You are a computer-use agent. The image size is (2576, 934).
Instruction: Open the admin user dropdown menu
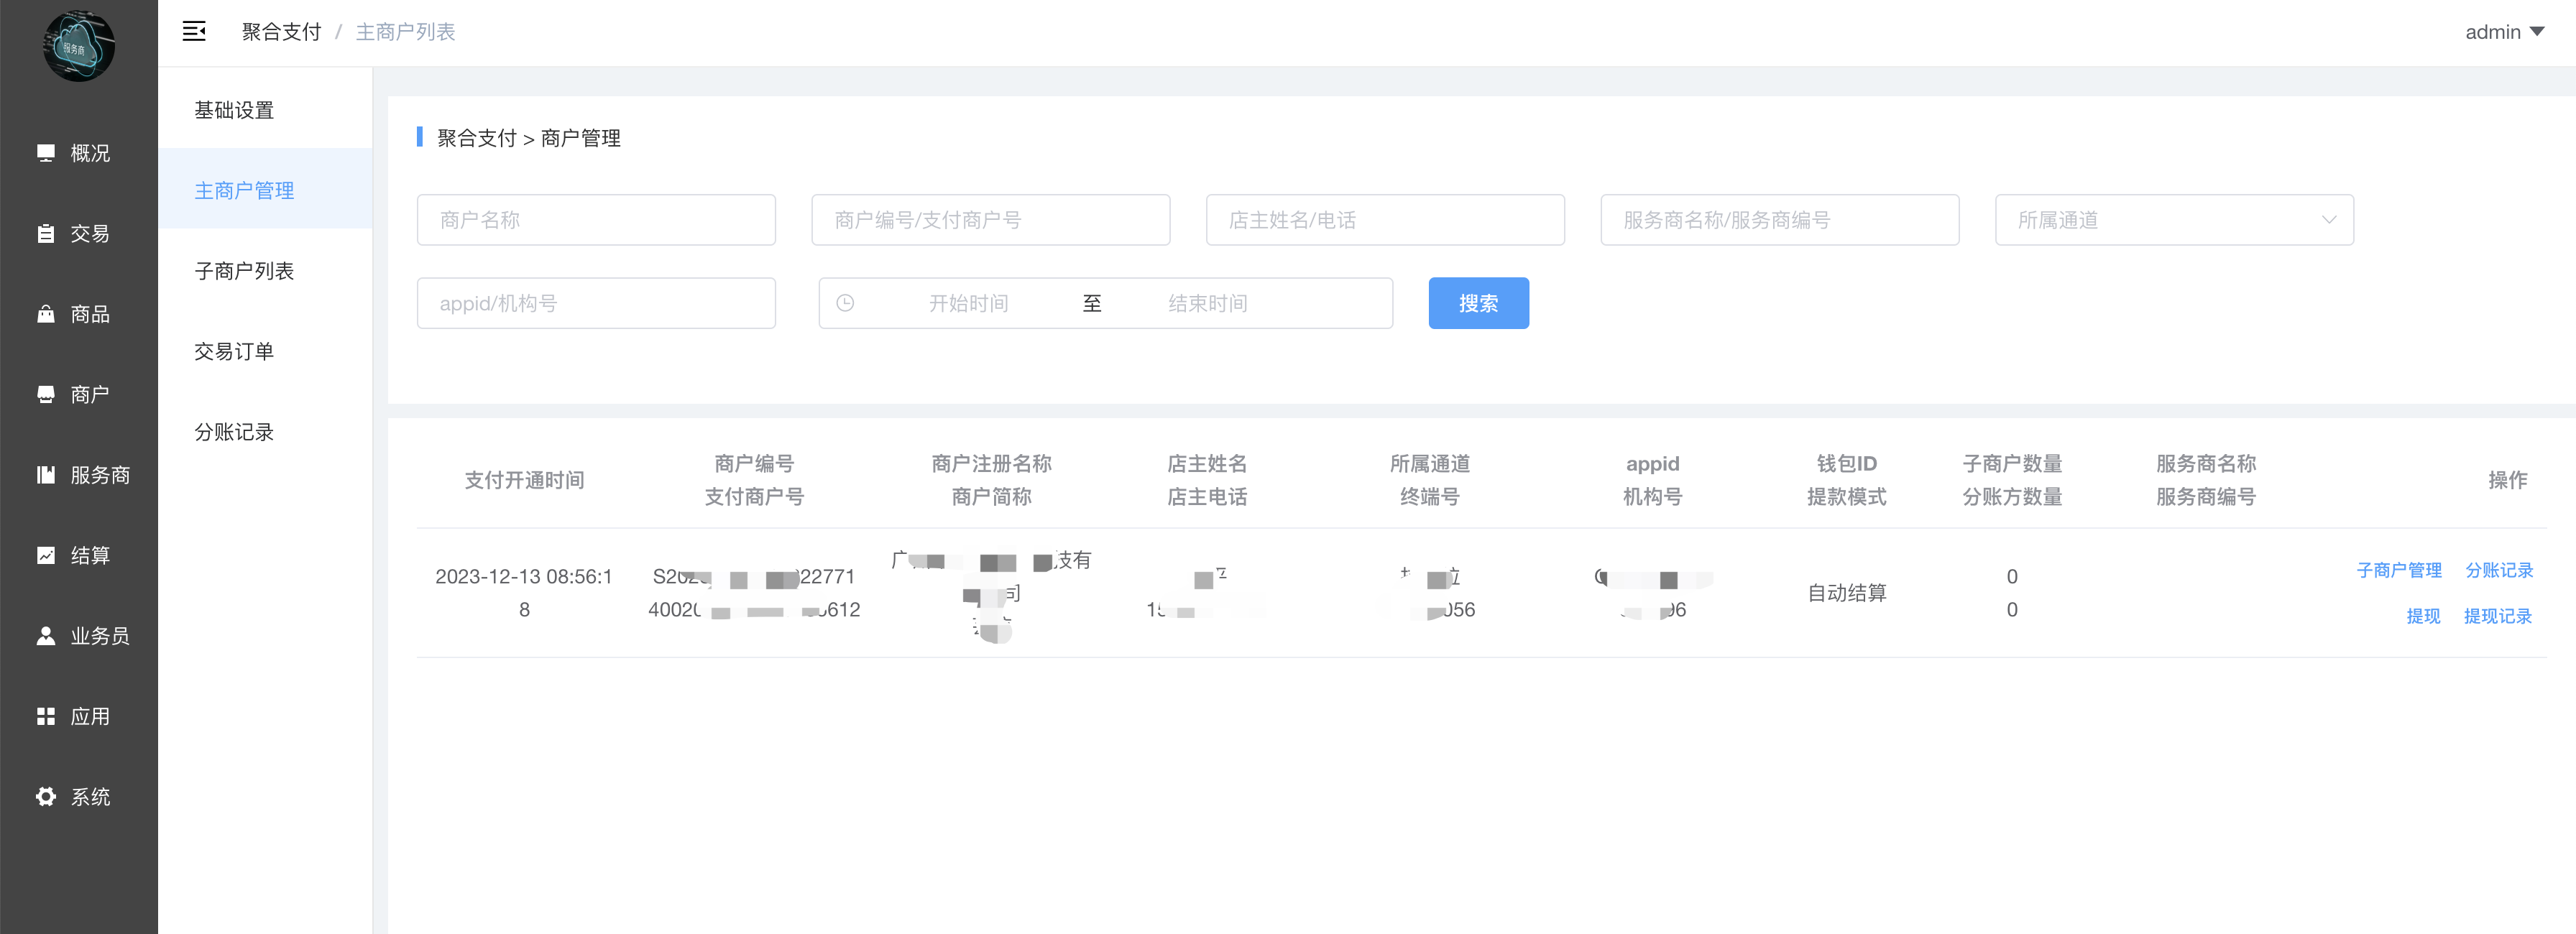click(2503, 32)
